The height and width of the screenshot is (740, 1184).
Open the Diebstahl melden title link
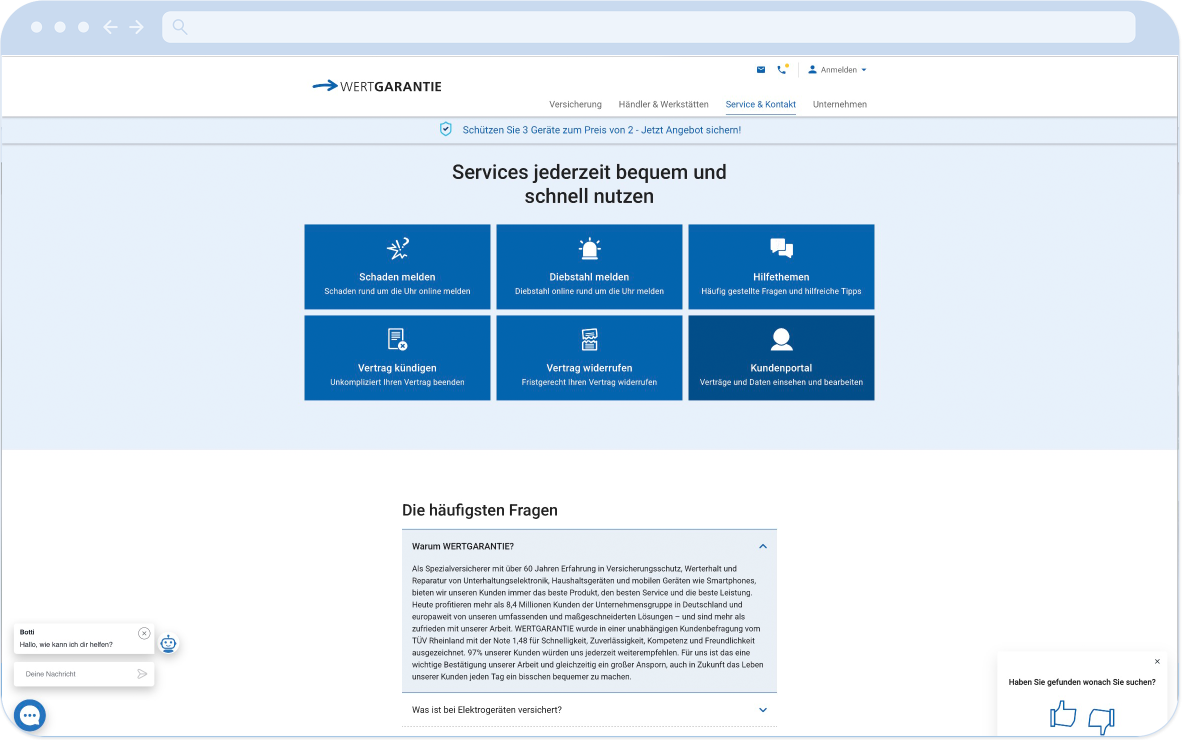click(x=589, y=277)
